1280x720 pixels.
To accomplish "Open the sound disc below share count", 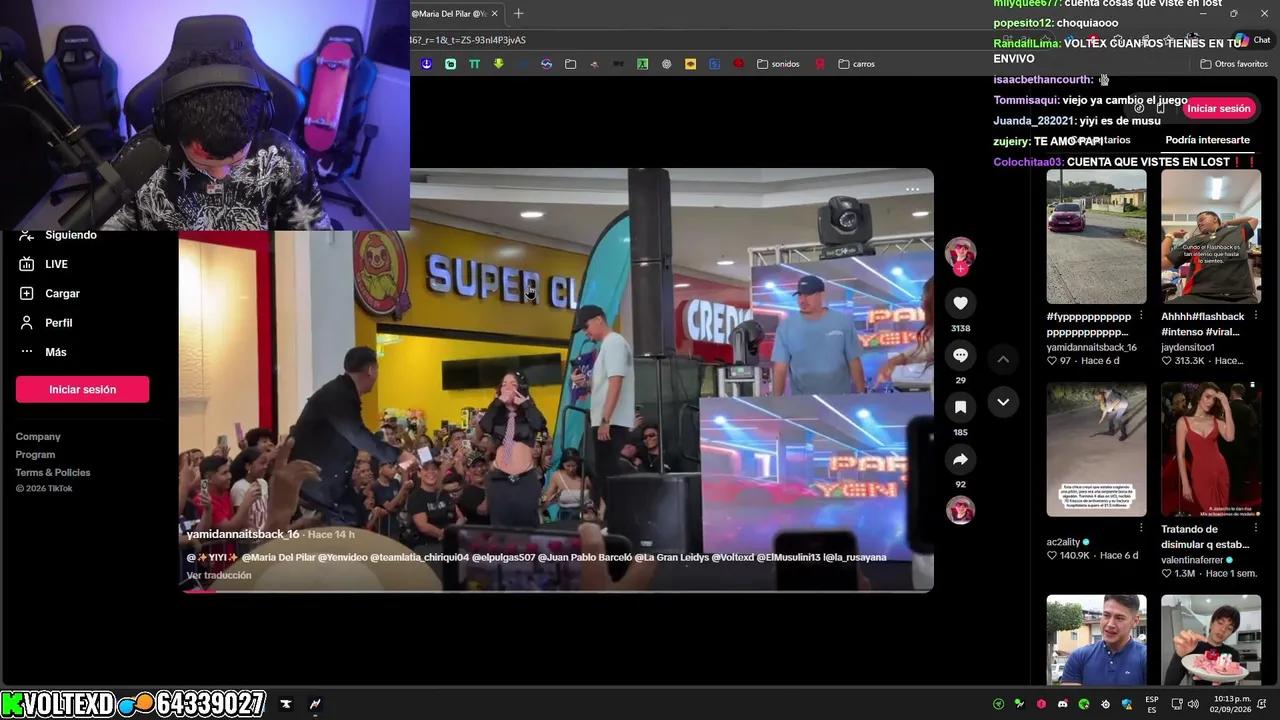I will (x=960, y=510).
